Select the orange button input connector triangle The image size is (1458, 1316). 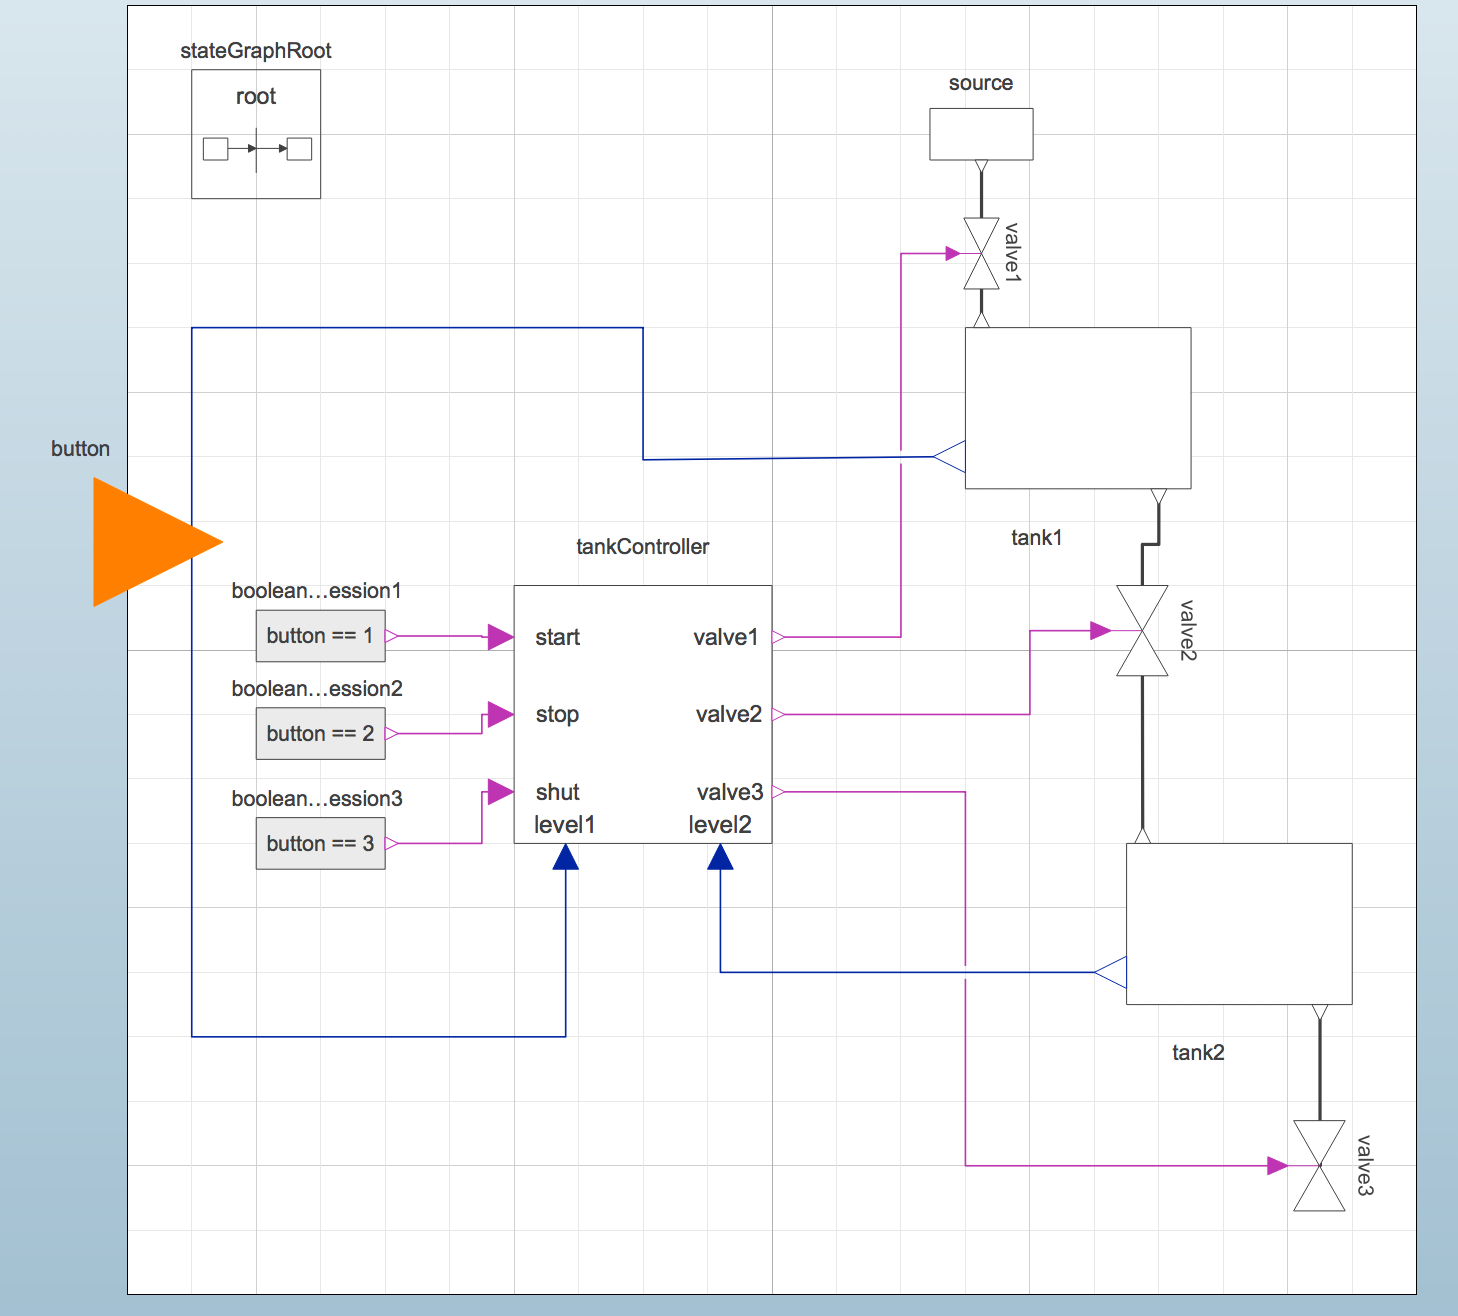pyautogui.click(x=150, y=542)
